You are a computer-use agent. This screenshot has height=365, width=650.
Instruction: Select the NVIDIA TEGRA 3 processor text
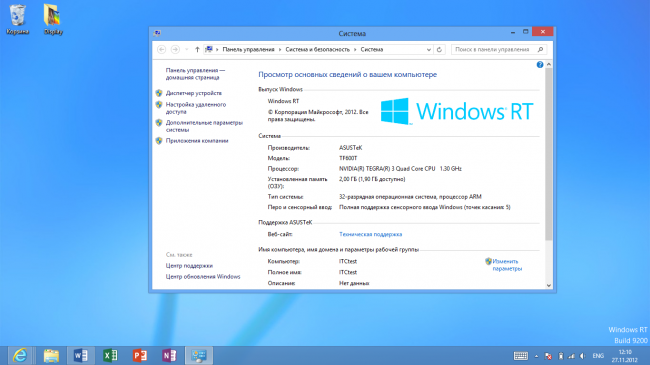400,168
